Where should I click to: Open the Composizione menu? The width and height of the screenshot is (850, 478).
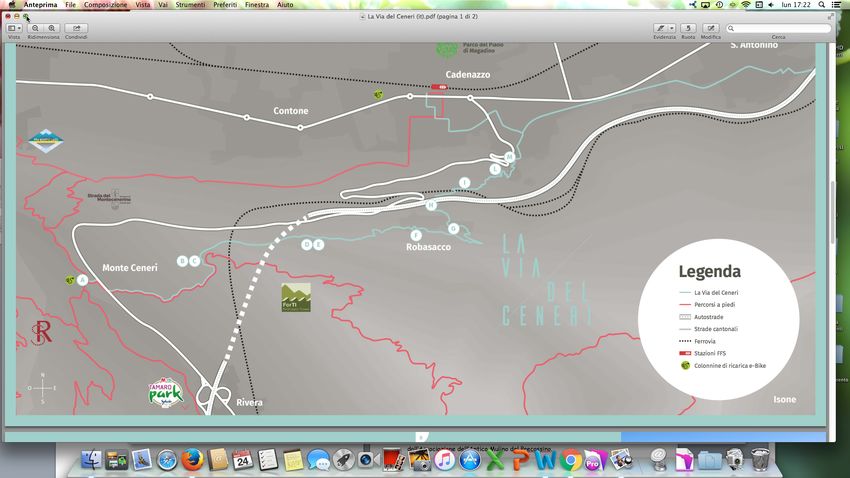pyautogui.click(x=105, y=5)
